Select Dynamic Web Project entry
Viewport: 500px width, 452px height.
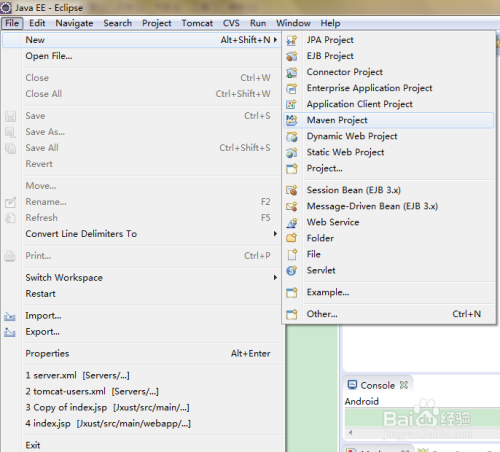(389, 136)
